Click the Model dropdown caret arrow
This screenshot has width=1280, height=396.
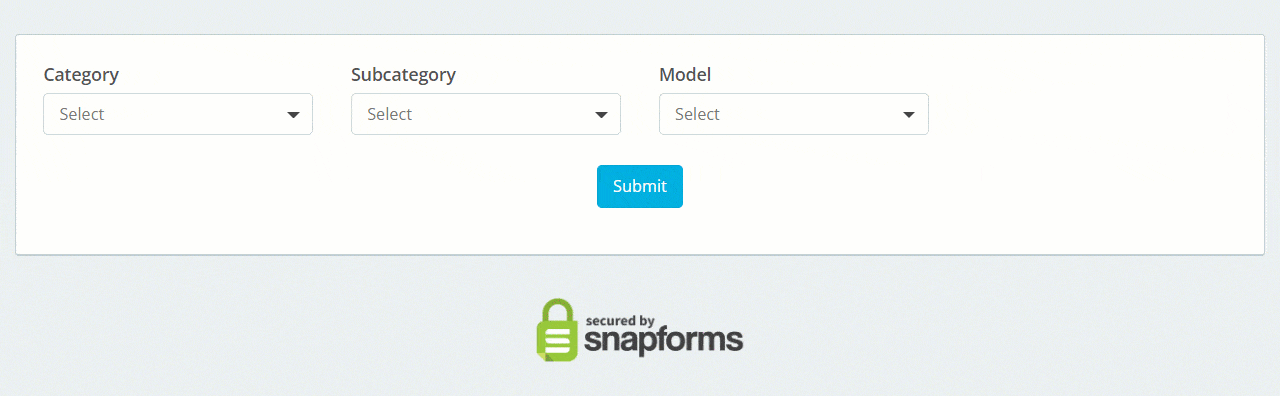coord(909,115)
